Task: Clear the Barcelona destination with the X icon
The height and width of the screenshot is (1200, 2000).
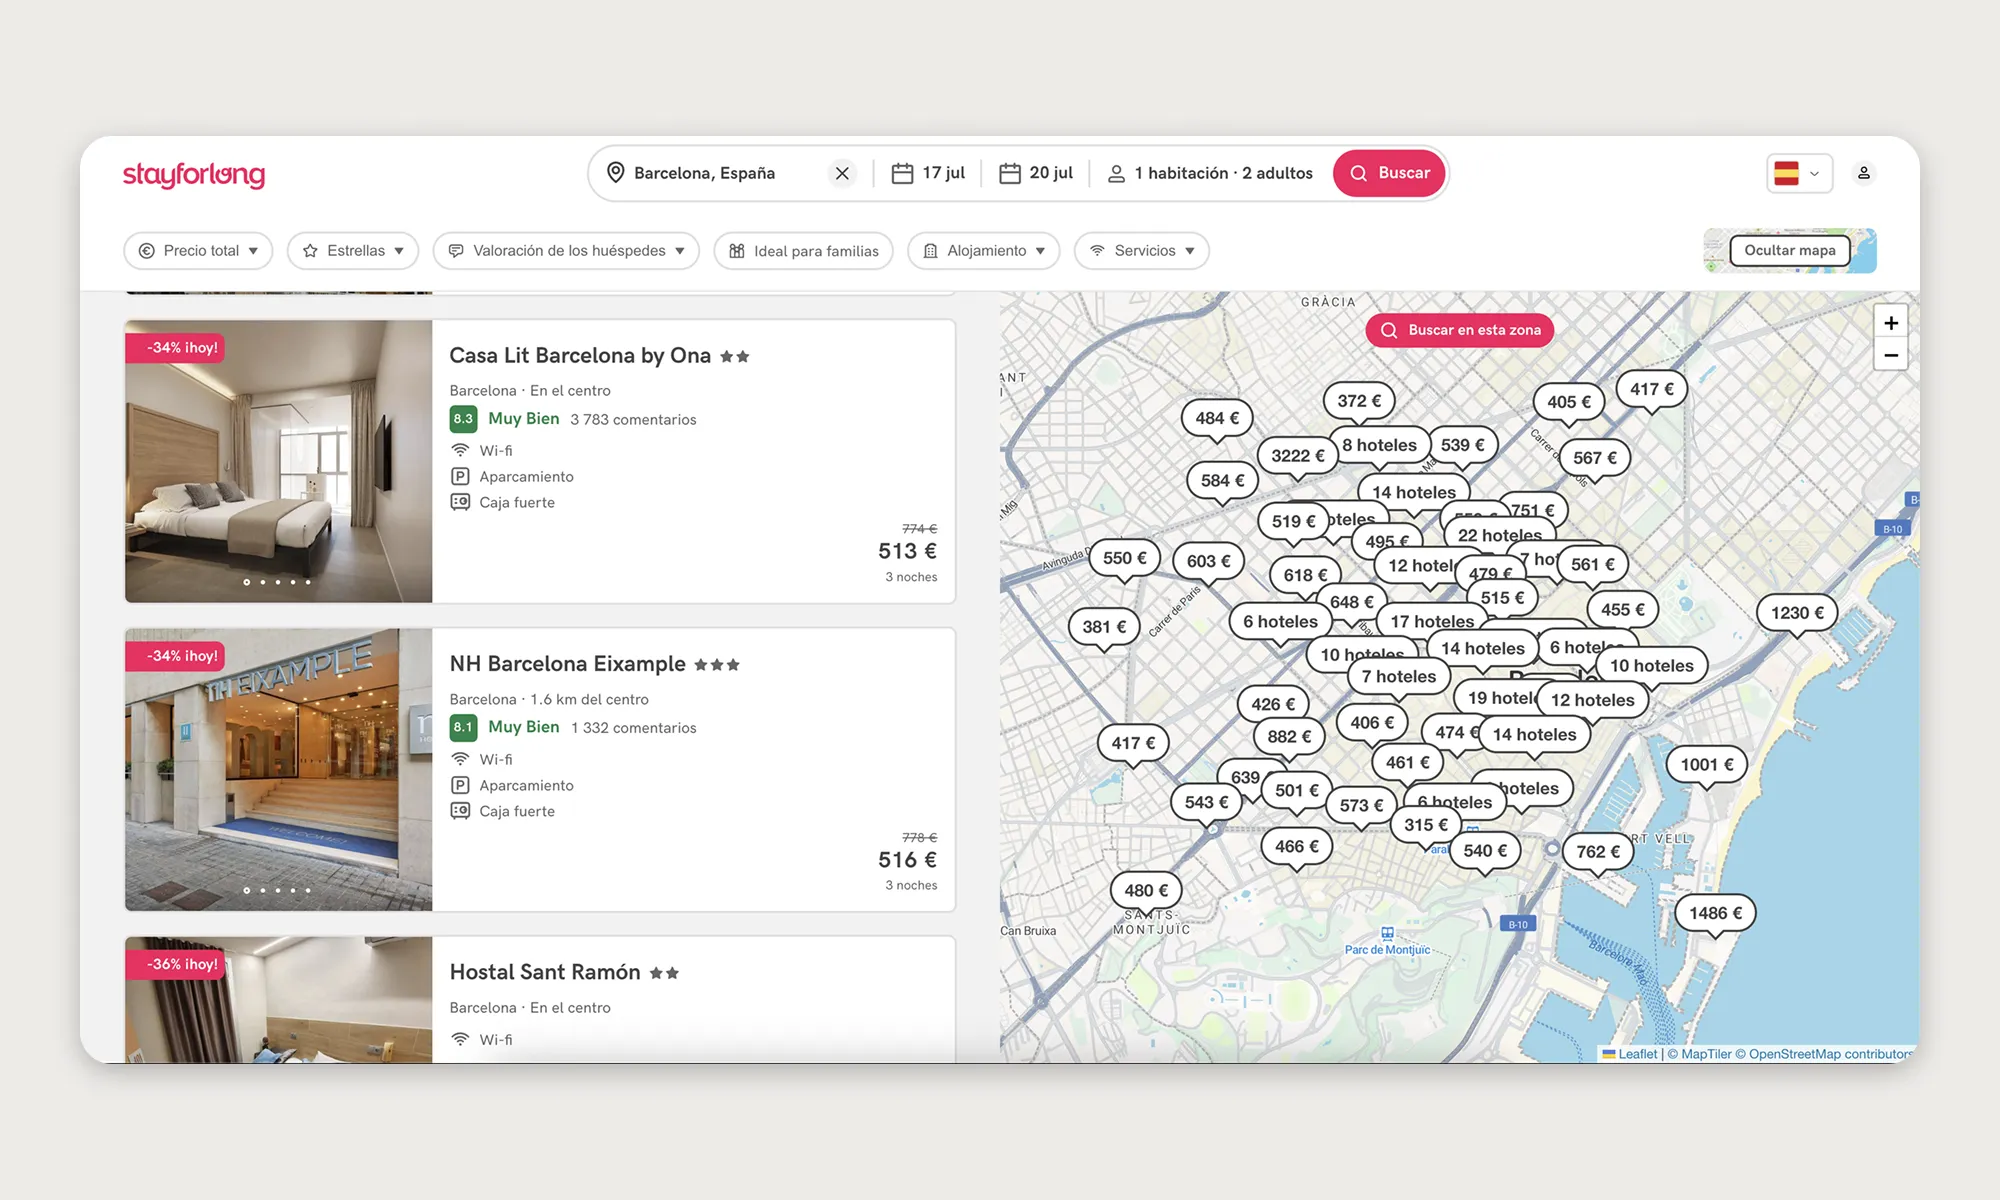Action: coord(842,173)
